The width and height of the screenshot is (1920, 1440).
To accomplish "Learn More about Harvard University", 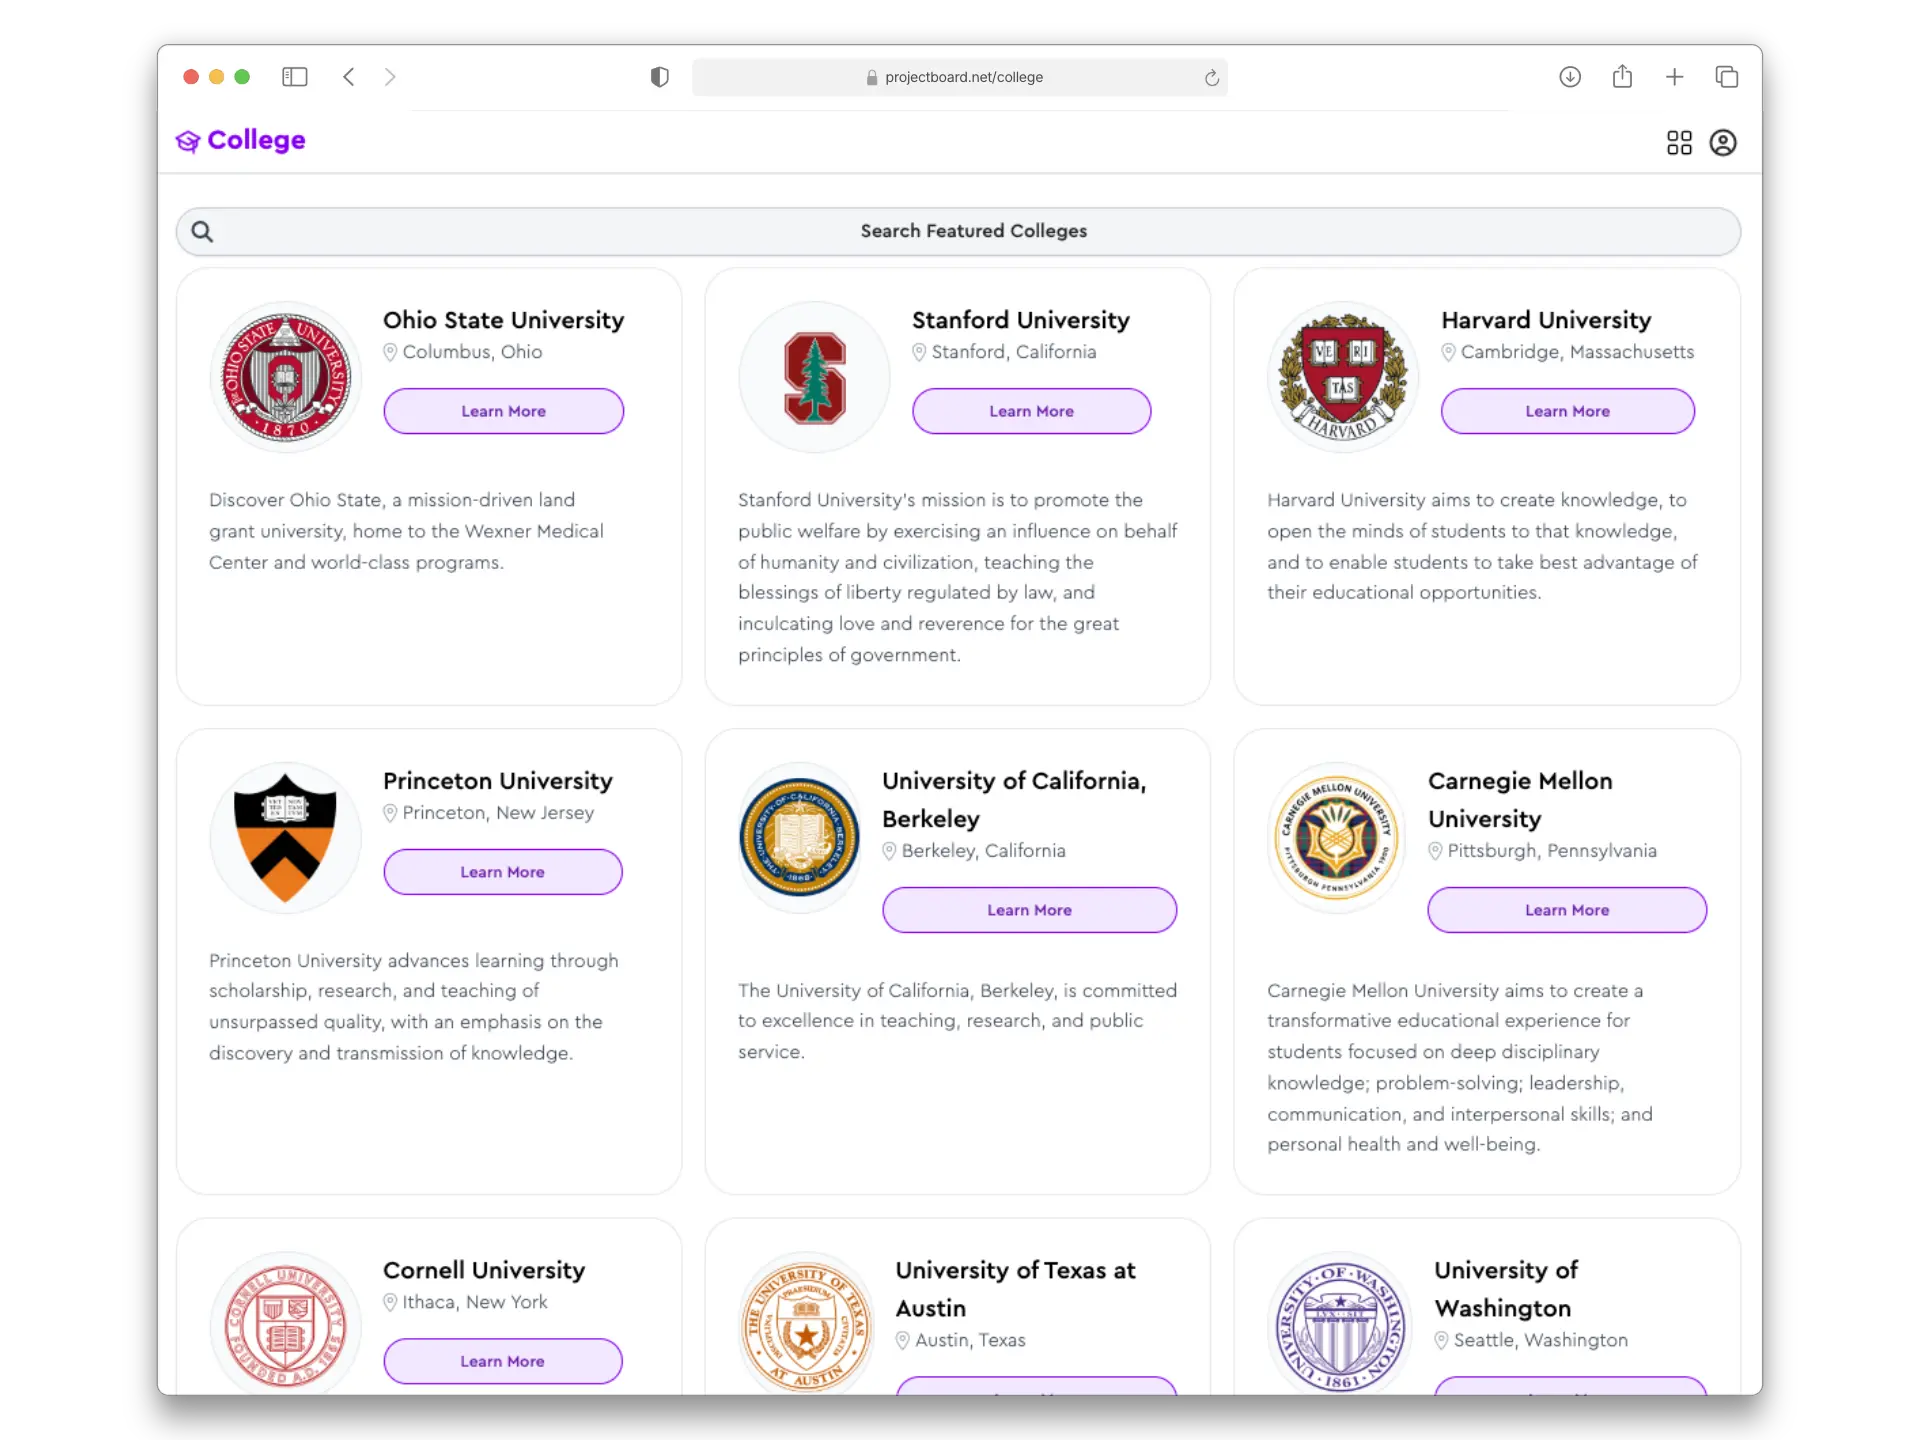I will click(x=1567, y=411).
